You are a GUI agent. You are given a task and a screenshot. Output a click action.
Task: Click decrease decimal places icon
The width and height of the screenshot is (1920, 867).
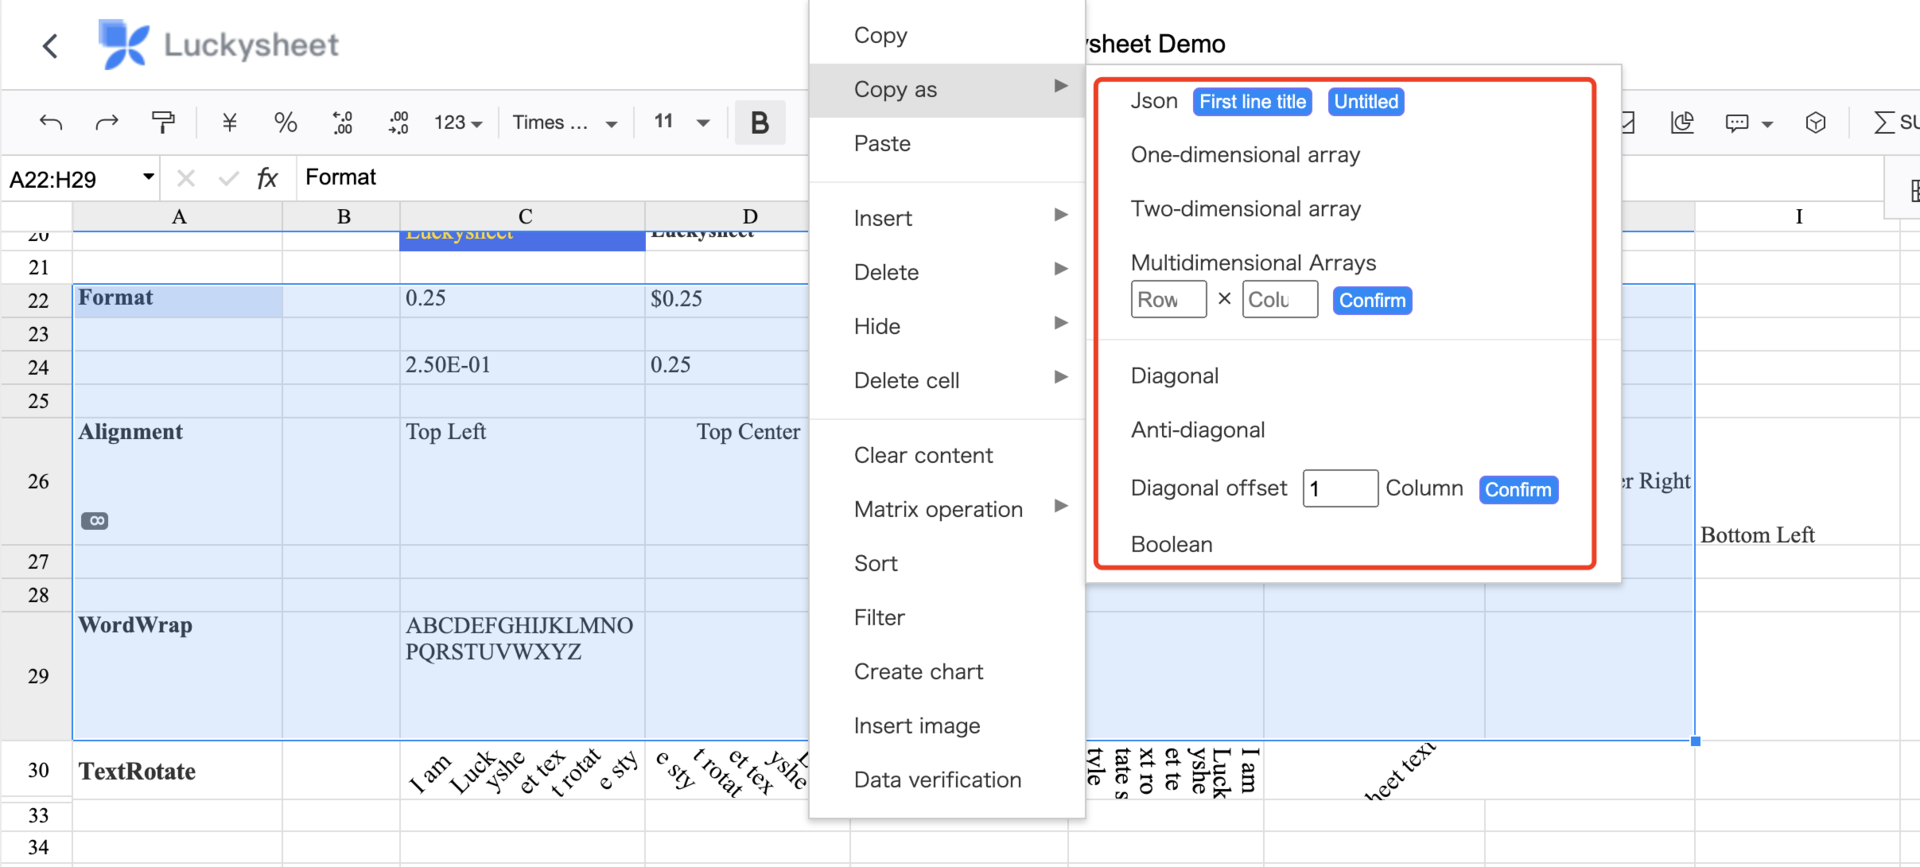click(342, 123)
